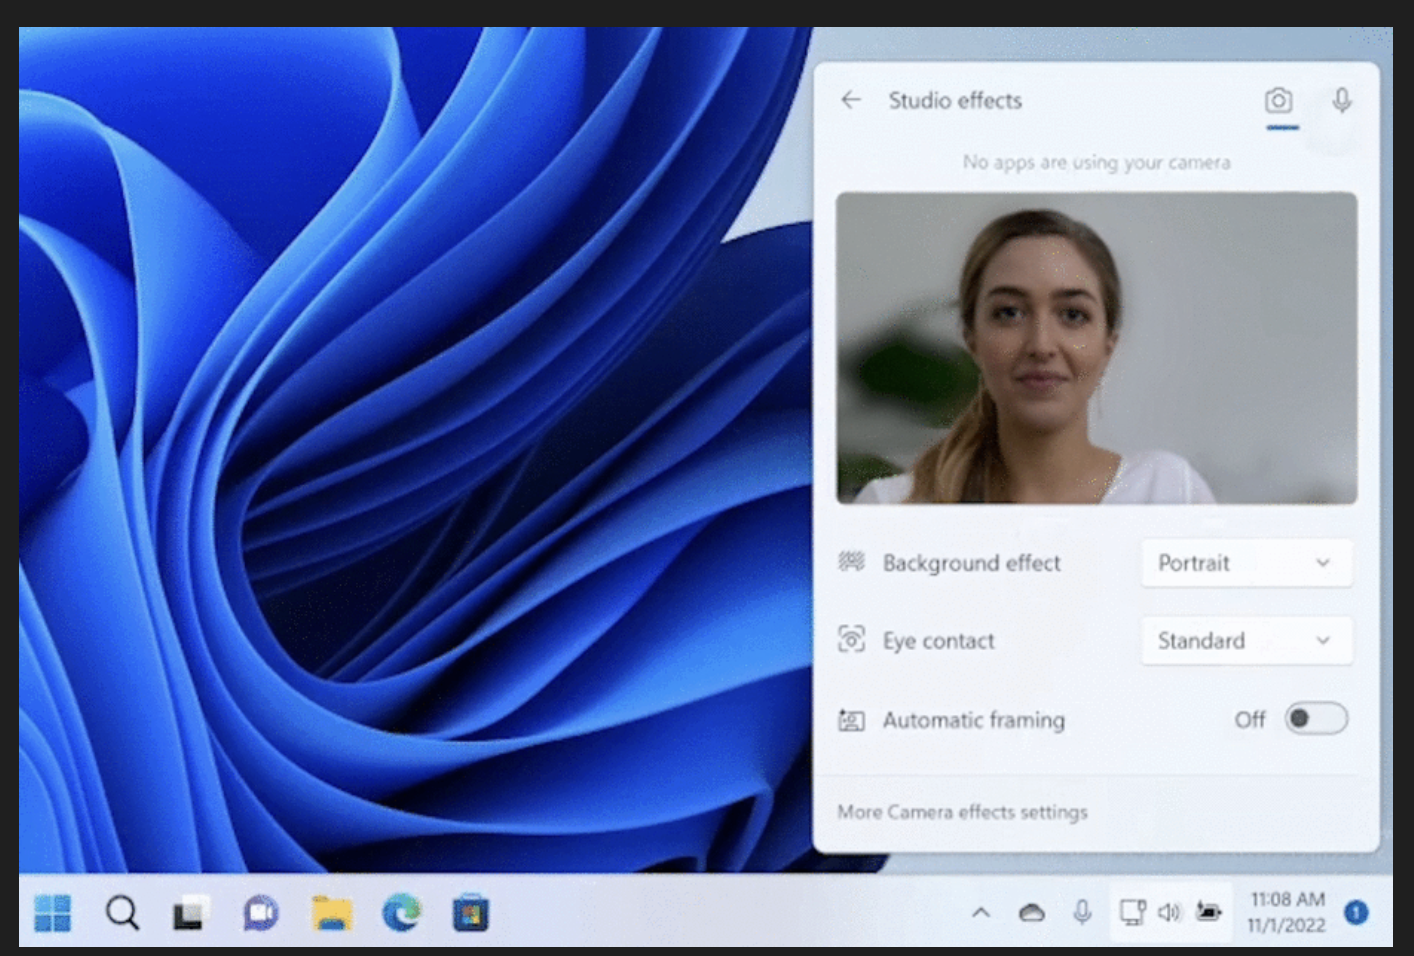1414x956 pixels.
Task: Launch Microsoft Store from the taskbar
Action: tap(469, 912)
